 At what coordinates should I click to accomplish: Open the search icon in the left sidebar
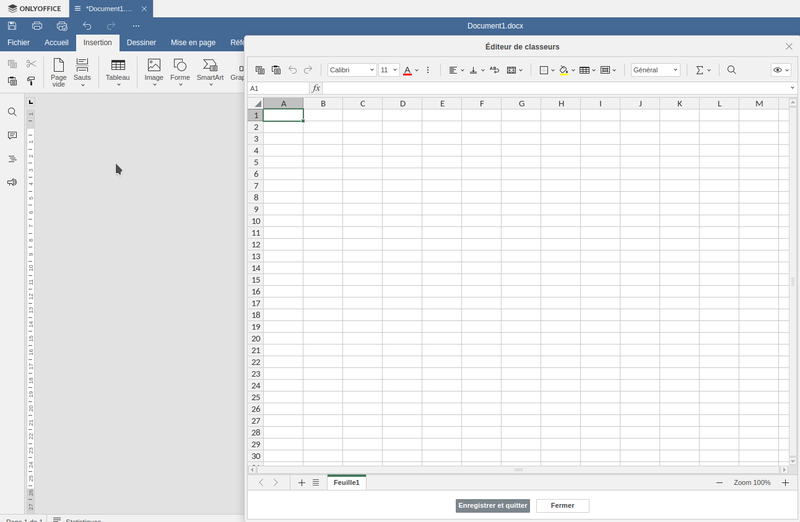(x=12, y=113)
